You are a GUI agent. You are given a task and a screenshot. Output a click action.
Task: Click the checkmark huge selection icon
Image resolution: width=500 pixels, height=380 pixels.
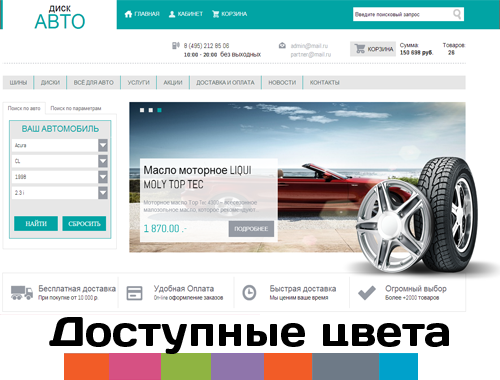(x=367, y=293)
